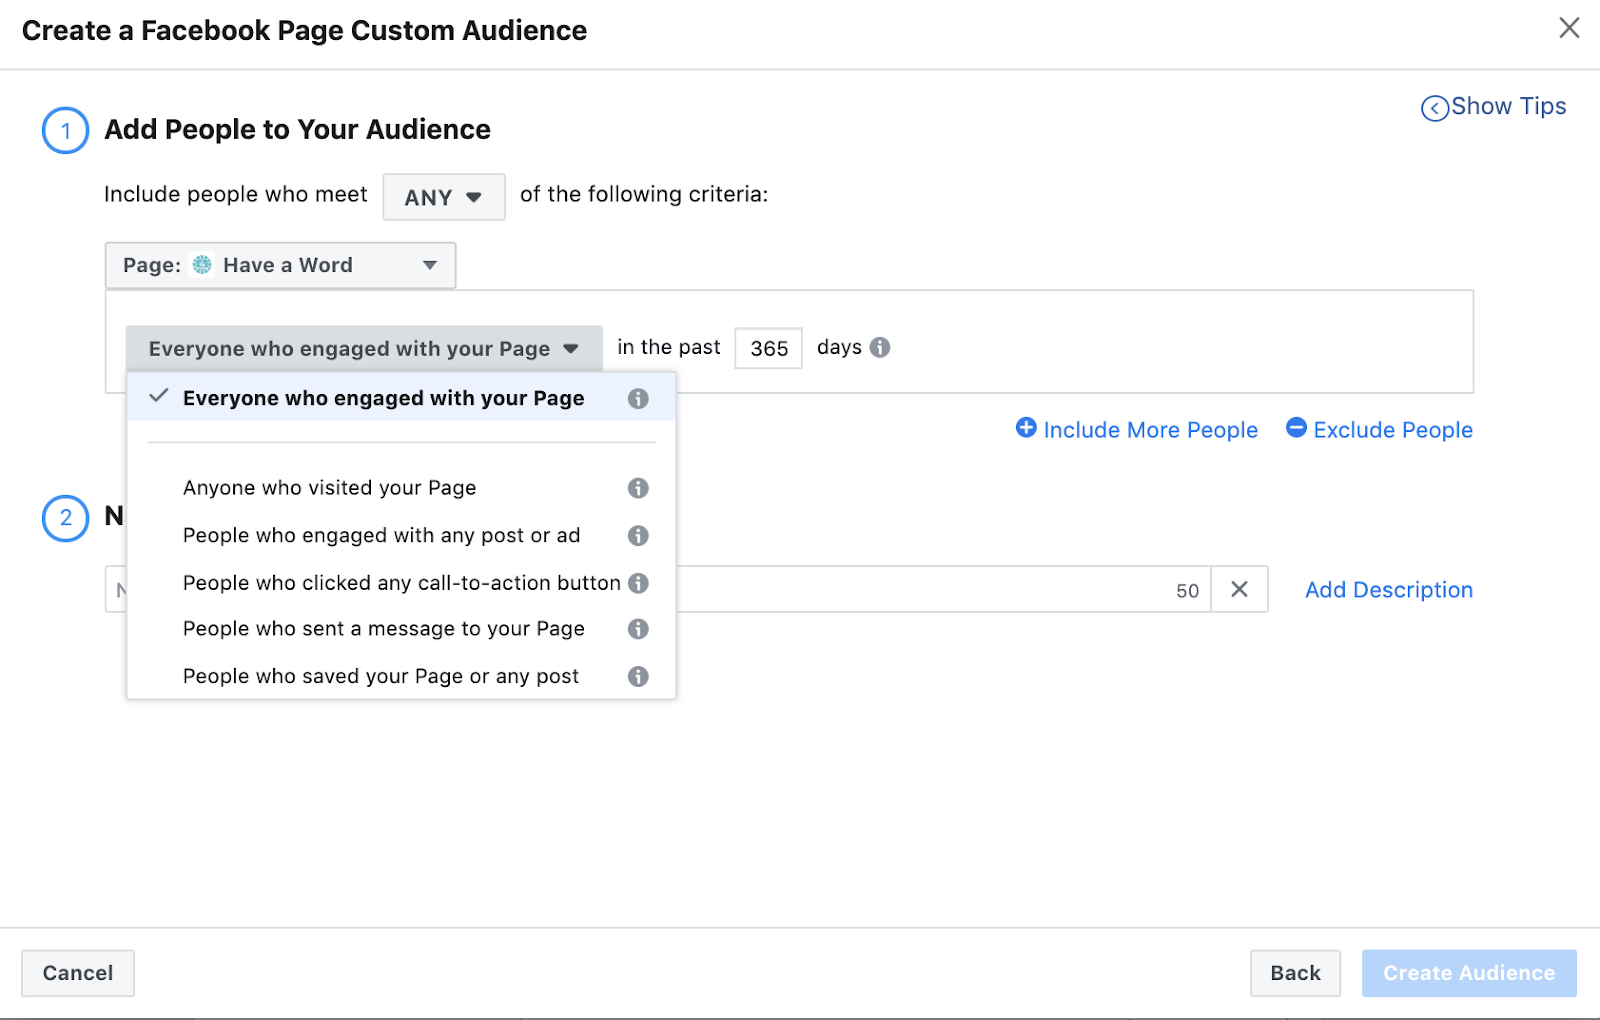Screen dimensions: 1600x1020
Task: Click info icon next to 'days' field
Action: click(880, 347)
